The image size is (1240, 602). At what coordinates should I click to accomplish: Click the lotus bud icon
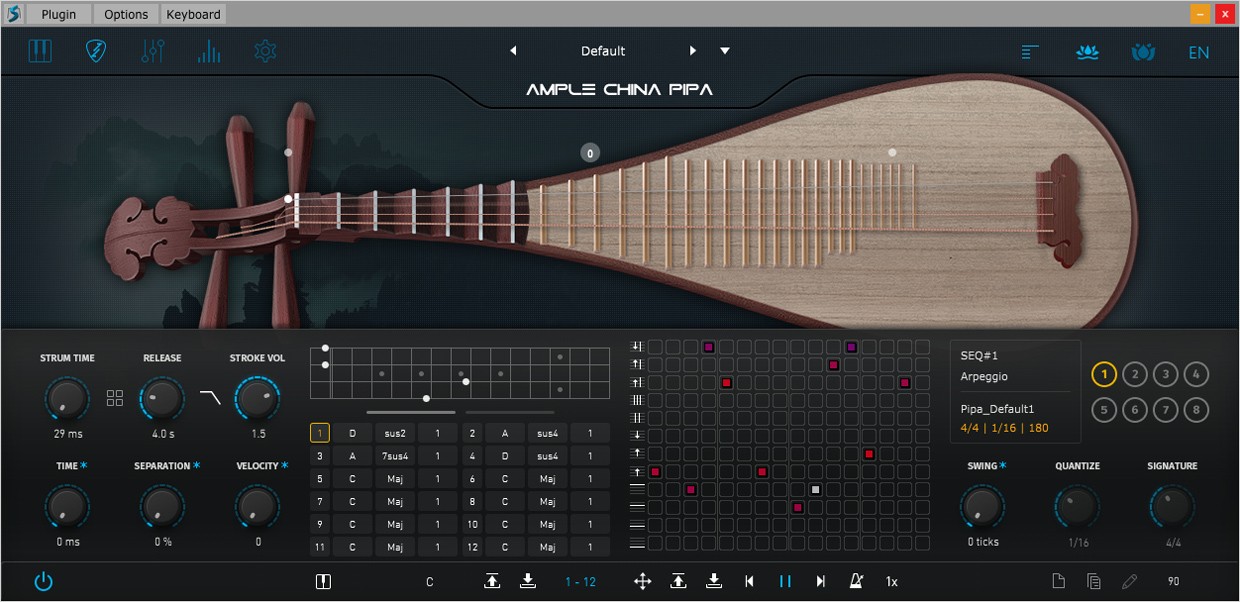[1143, 52]
